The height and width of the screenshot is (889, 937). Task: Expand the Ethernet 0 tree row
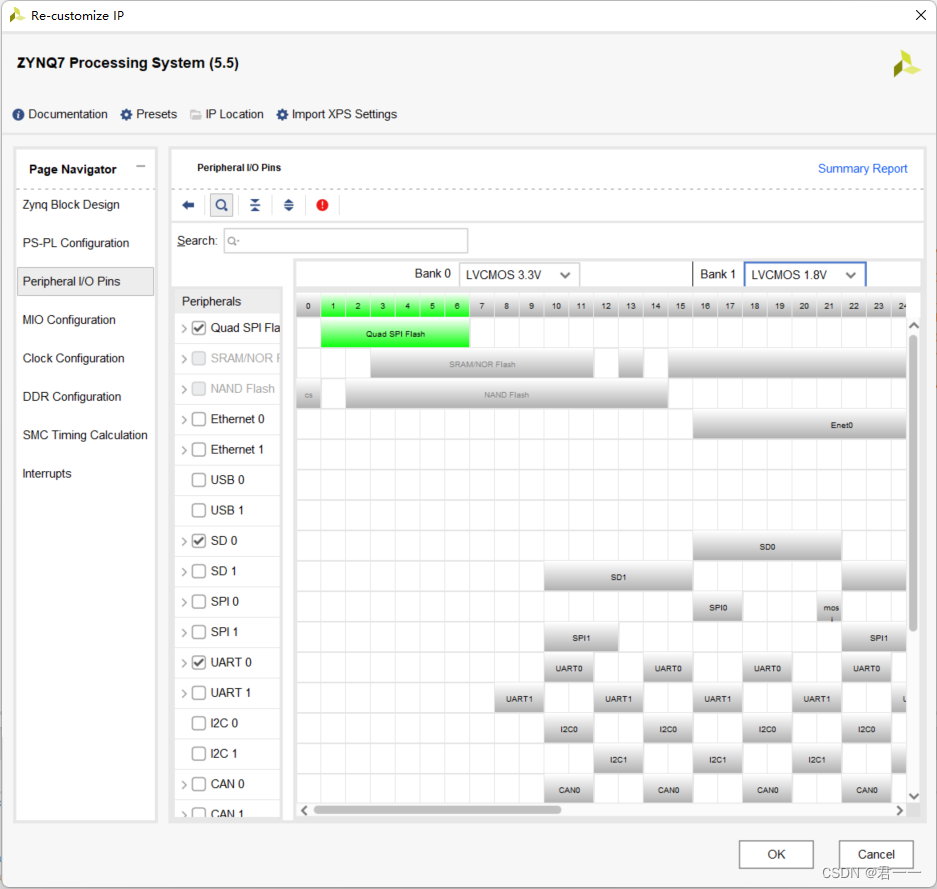coord(184,420)
